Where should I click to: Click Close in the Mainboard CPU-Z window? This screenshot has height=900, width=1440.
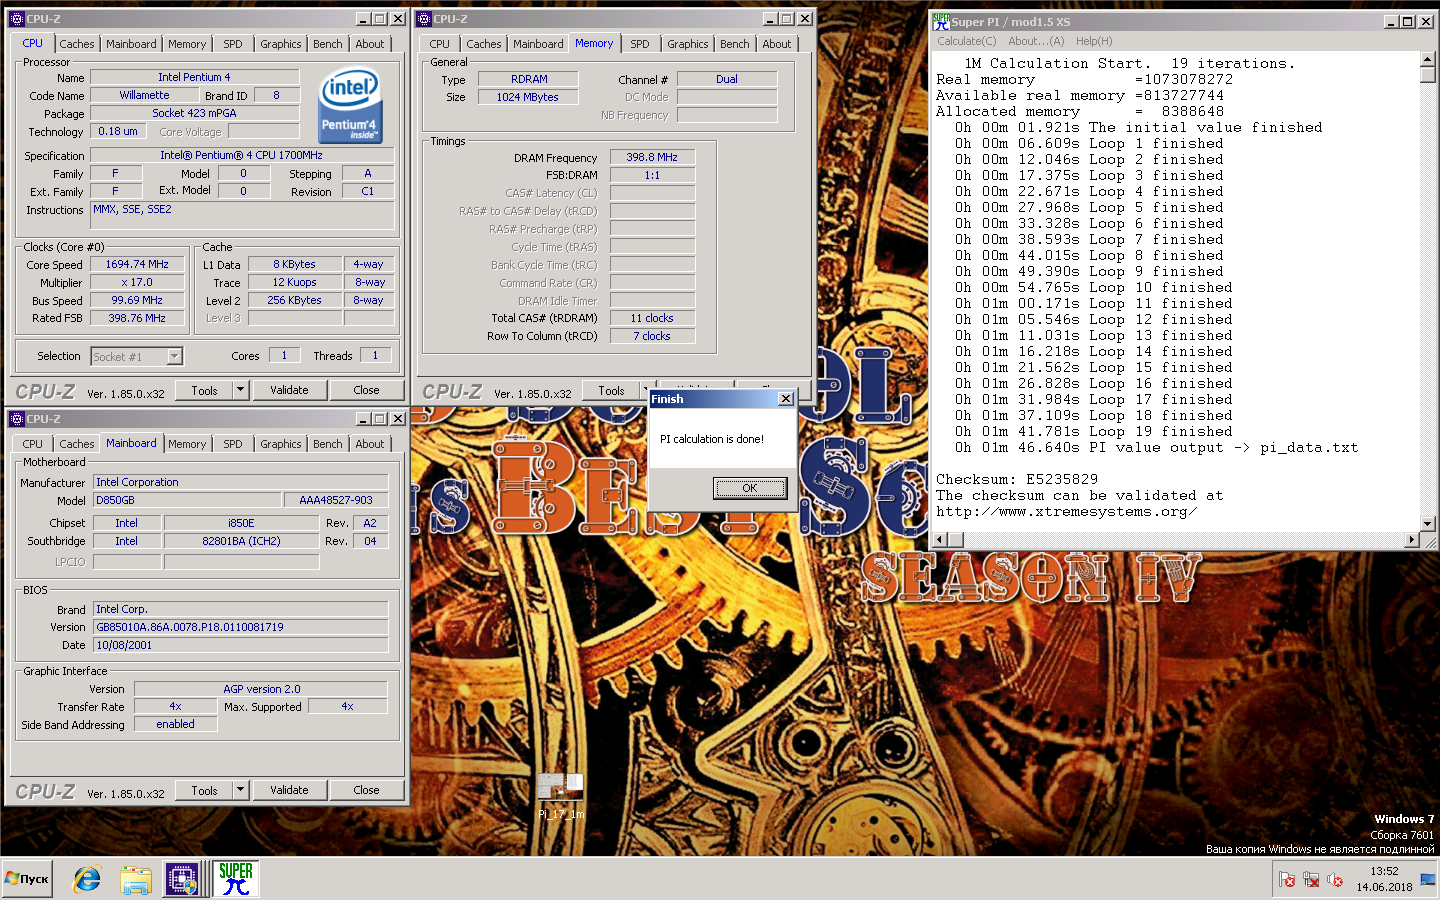(x=366, y=790)
